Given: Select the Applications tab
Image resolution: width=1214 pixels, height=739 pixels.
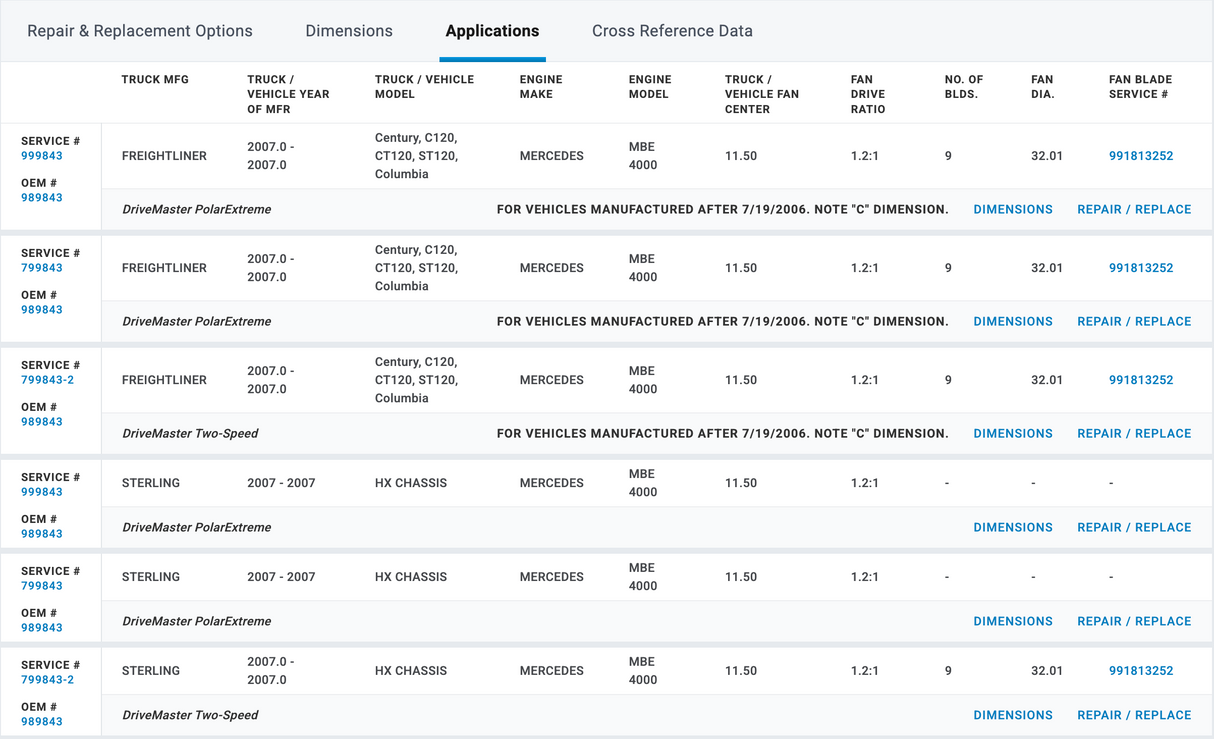Looking at the screenshot, I should tap(492, 31).
